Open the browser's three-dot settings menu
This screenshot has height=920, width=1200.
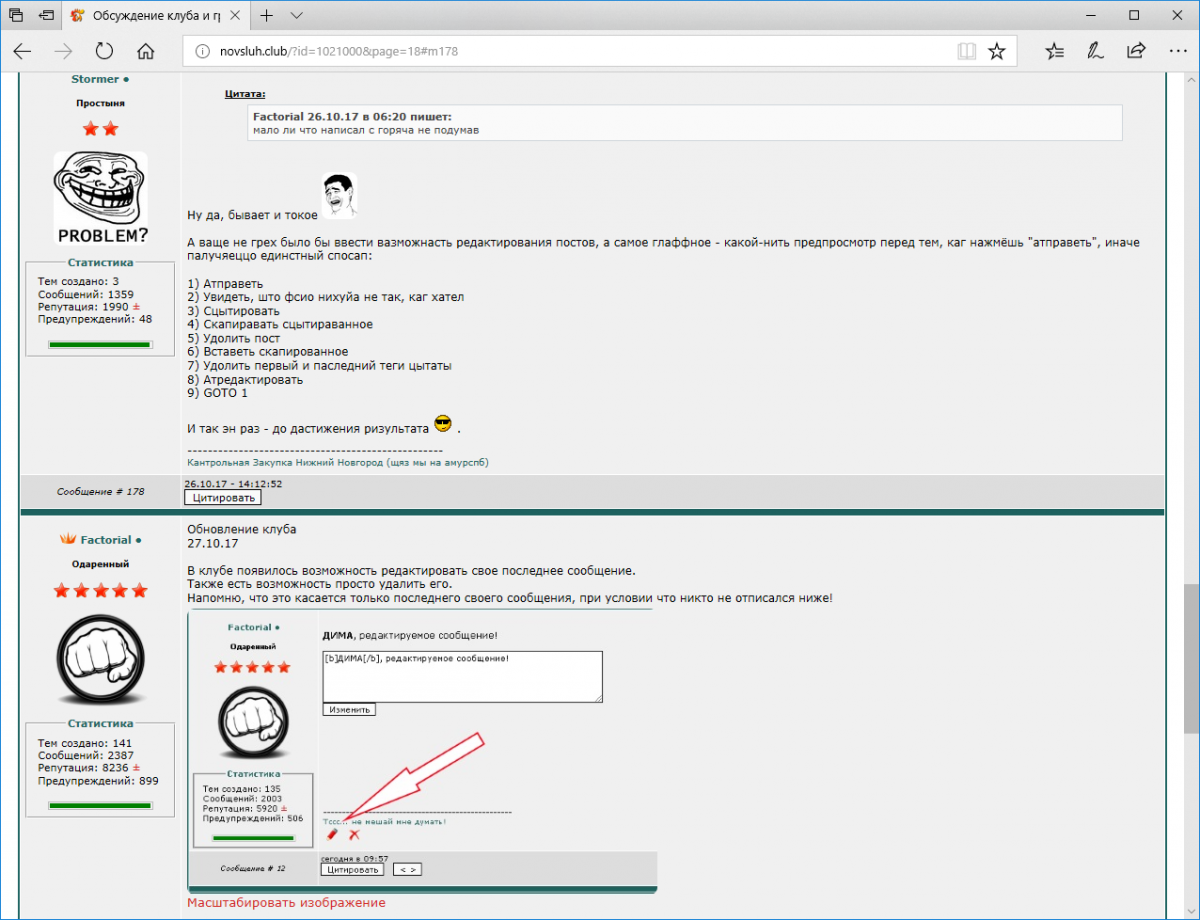point(1176,51)
